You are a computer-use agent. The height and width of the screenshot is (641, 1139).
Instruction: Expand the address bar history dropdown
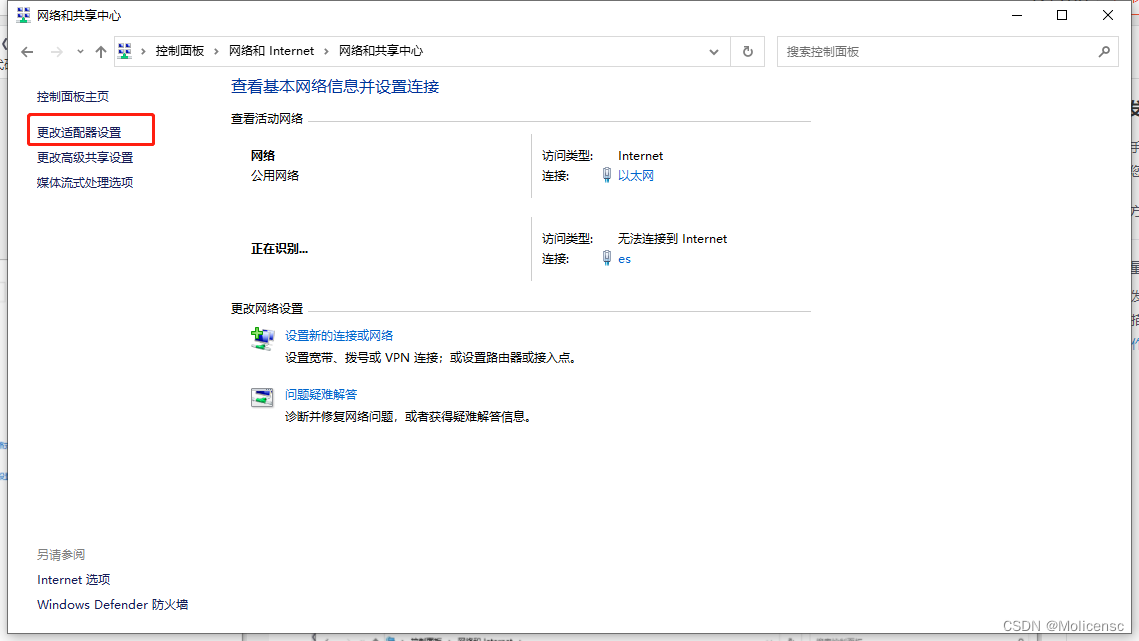point(713,51)
